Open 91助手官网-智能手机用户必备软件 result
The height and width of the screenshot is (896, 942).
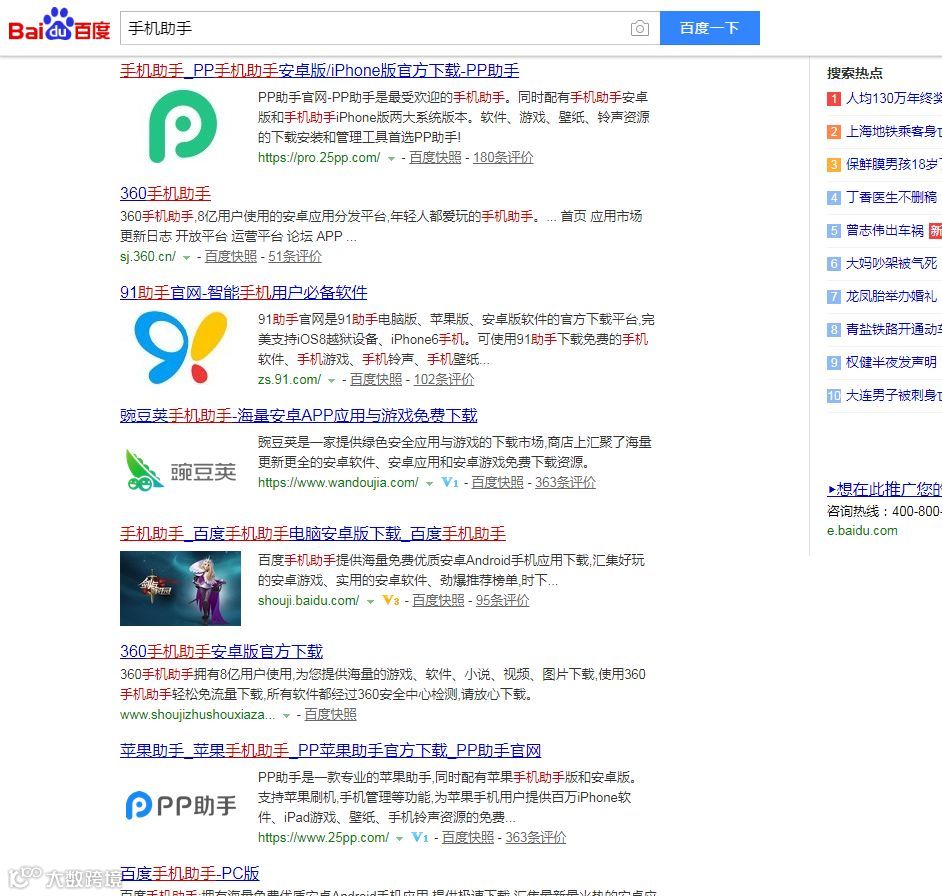[x=243, y=293]
